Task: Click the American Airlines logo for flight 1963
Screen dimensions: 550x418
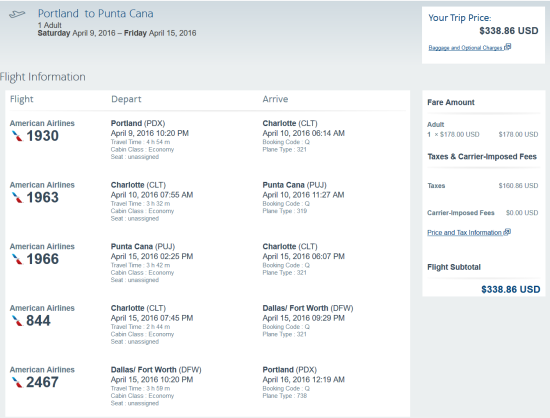Action: point(17,198)
